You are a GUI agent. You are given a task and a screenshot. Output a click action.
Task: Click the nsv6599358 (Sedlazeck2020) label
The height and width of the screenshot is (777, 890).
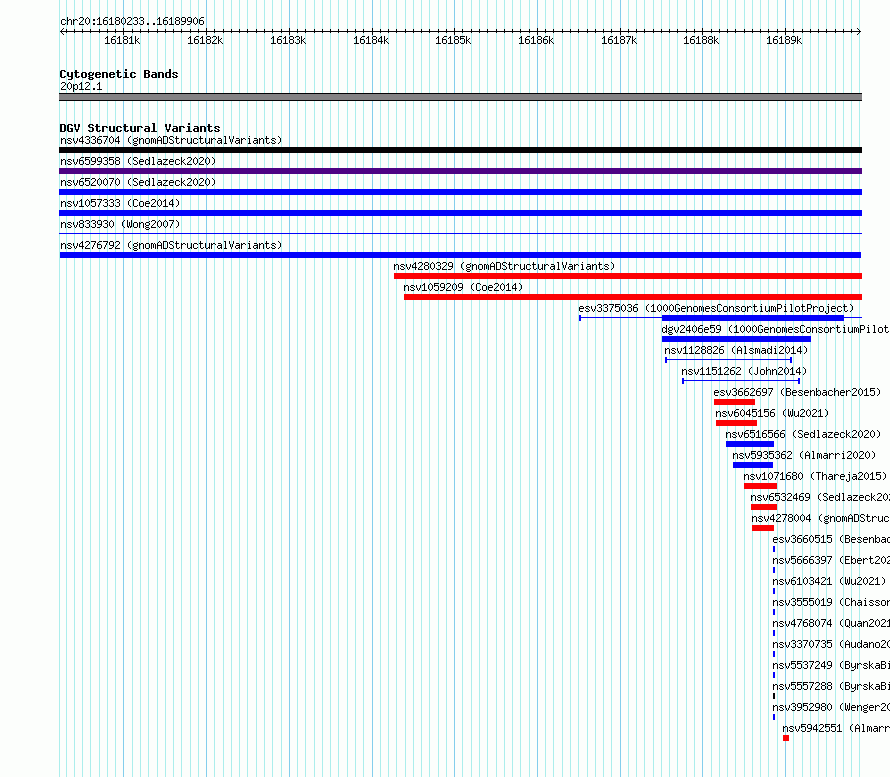point(138,161)
